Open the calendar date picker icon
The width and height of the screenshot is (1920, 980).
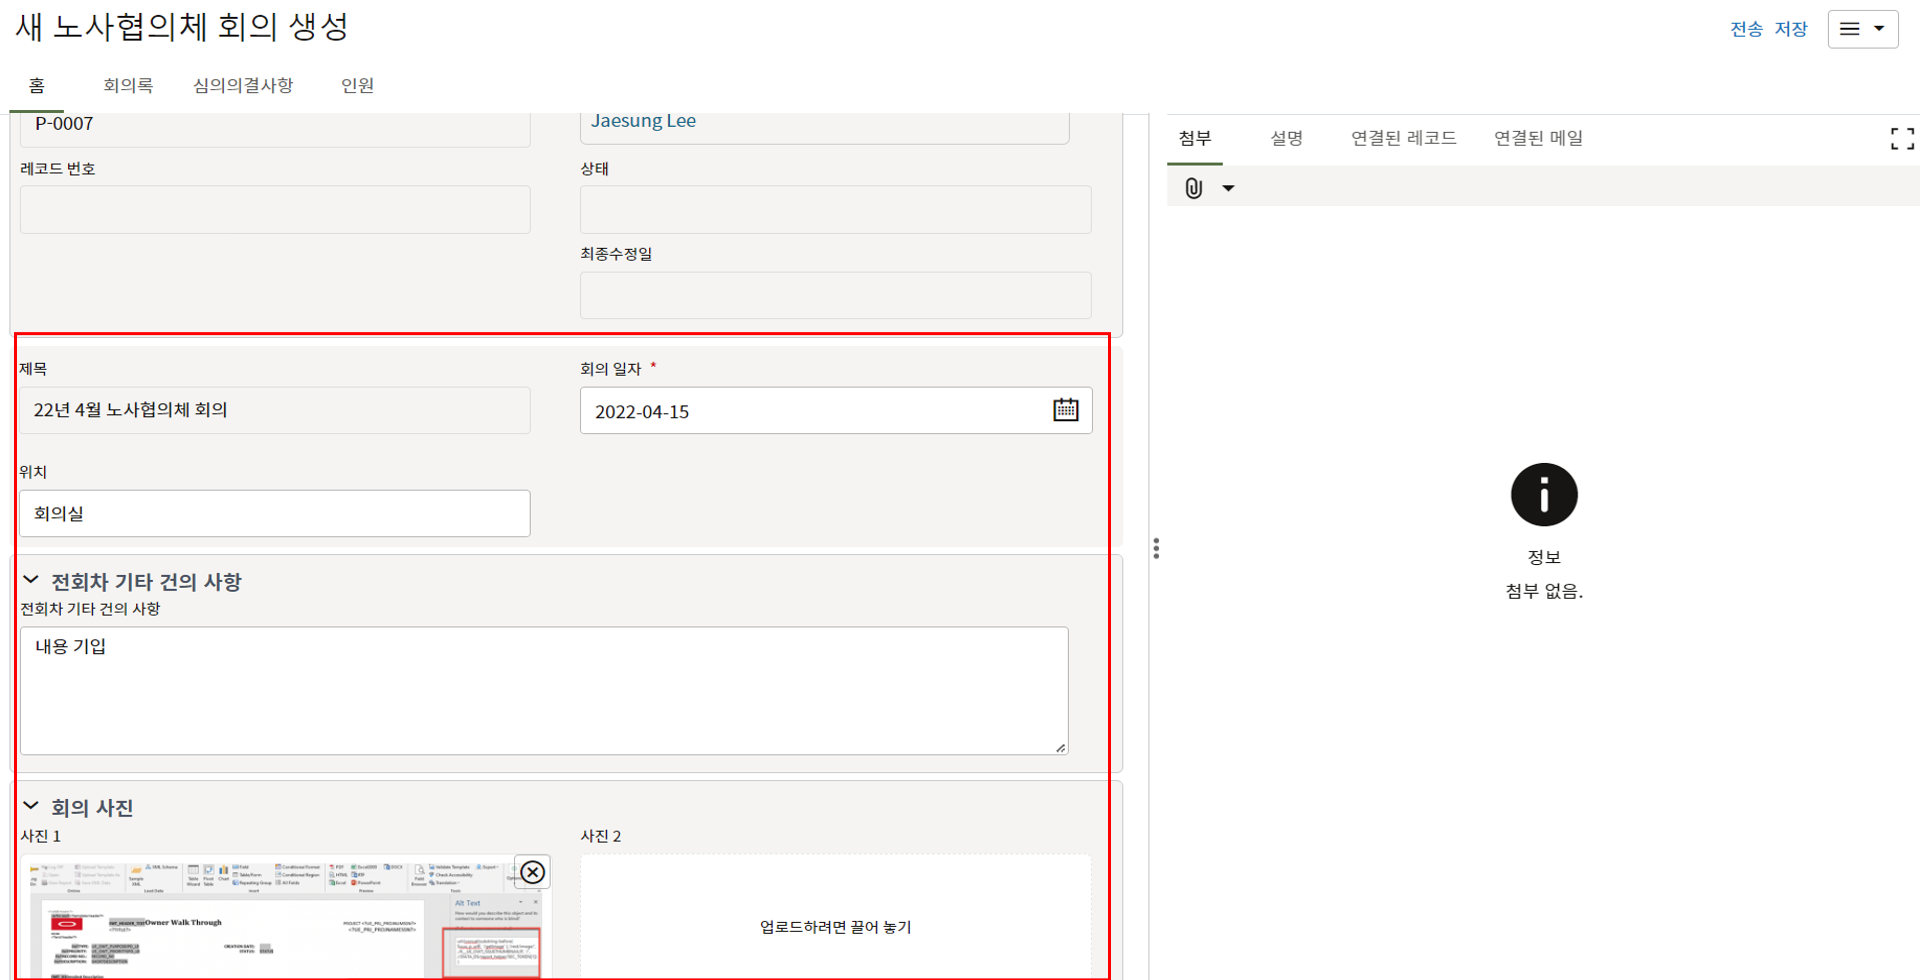[1065, 410]
